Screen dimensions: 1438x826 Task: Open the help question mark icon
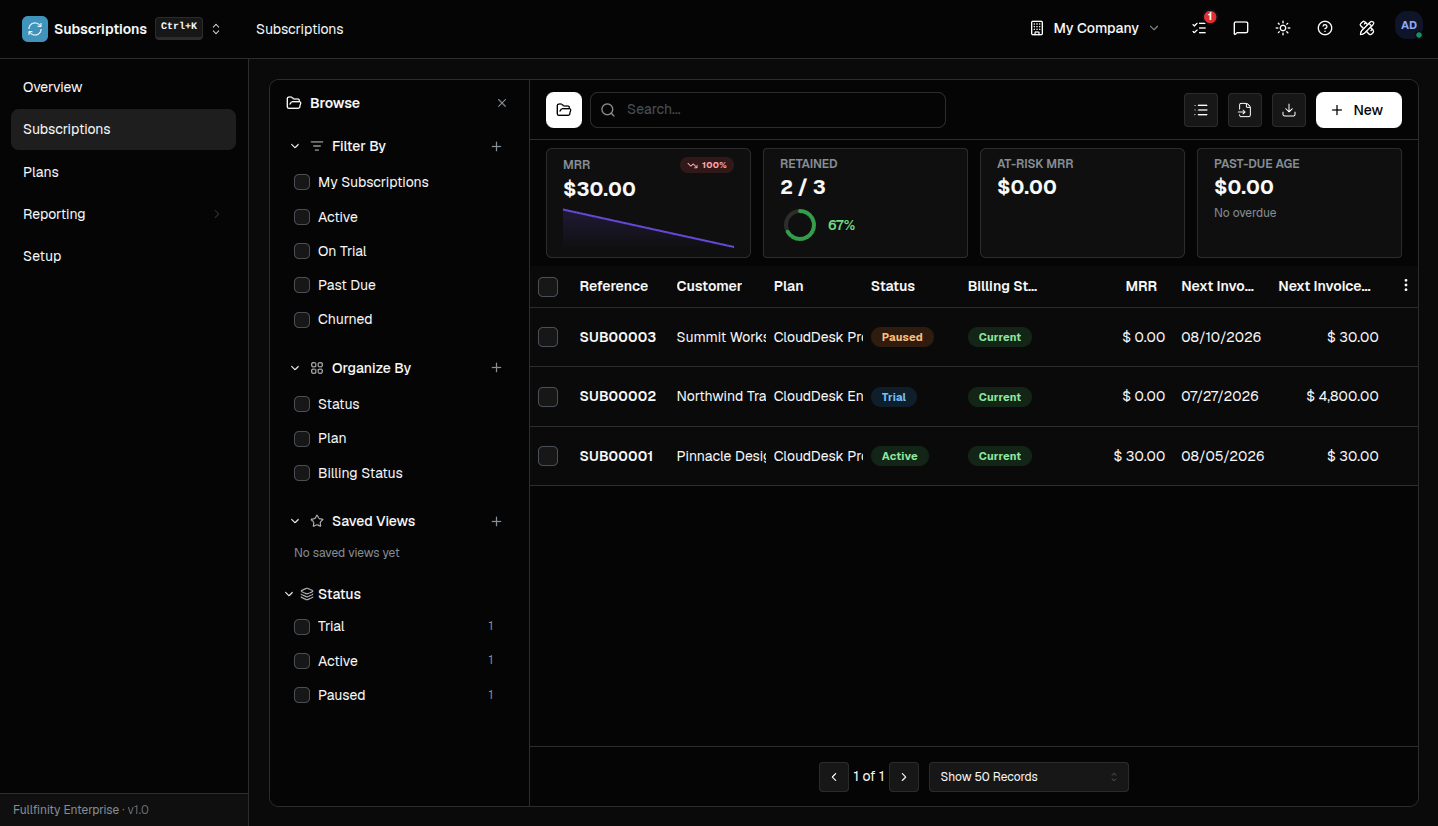[1325, 28]
